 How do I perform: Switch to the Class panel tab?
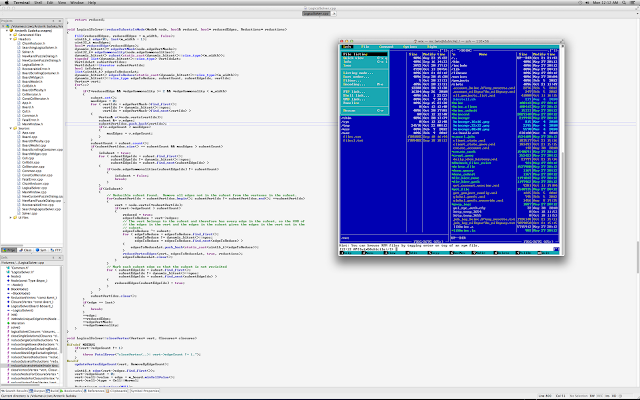(25, 250)
